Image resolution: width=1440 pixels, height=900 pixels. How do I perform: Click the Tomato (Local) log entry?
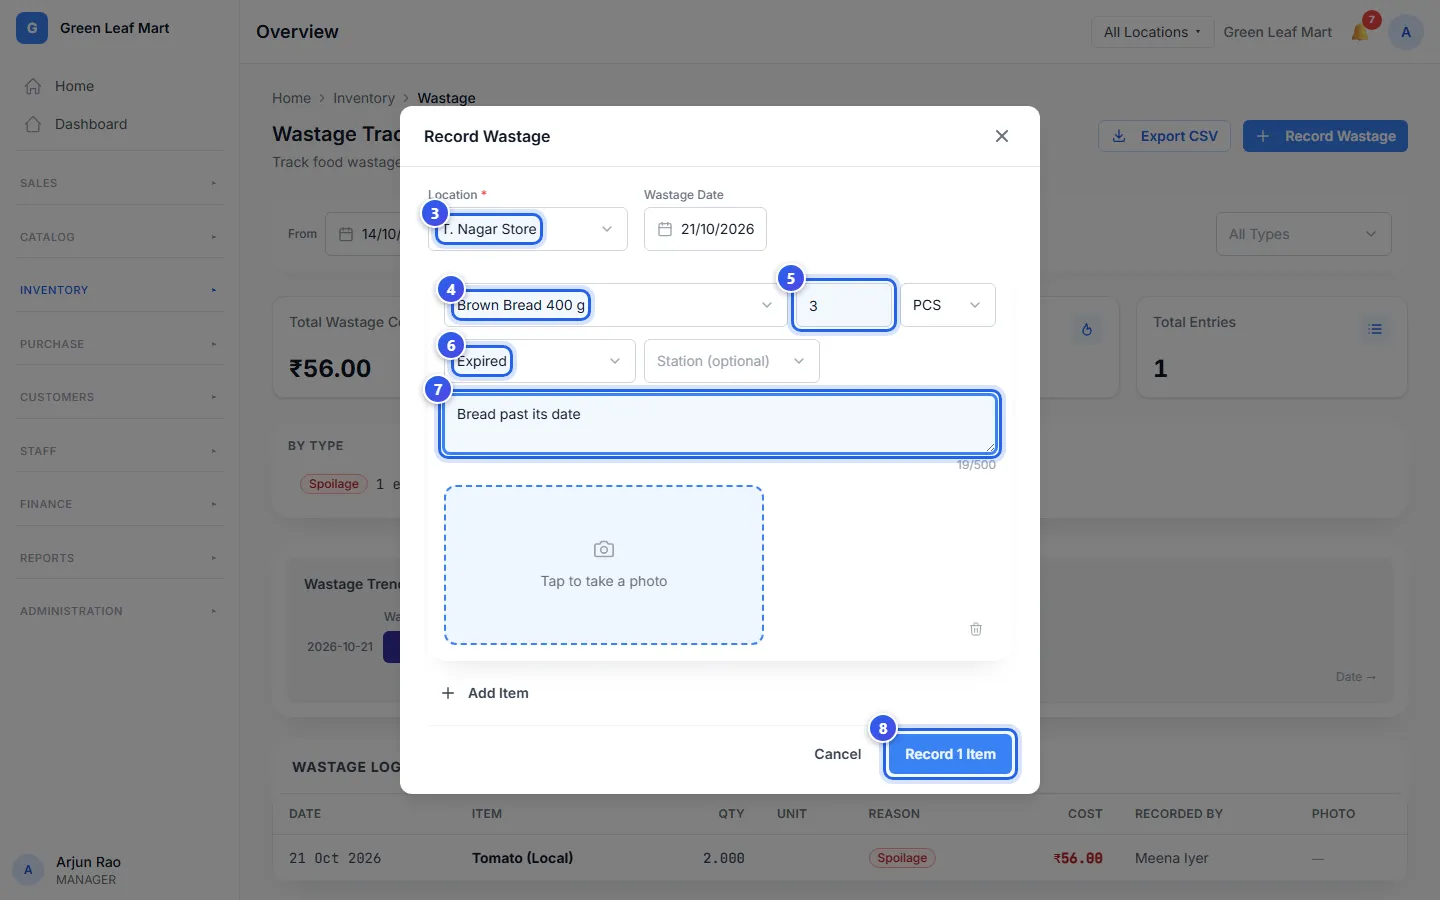(840, 858)
